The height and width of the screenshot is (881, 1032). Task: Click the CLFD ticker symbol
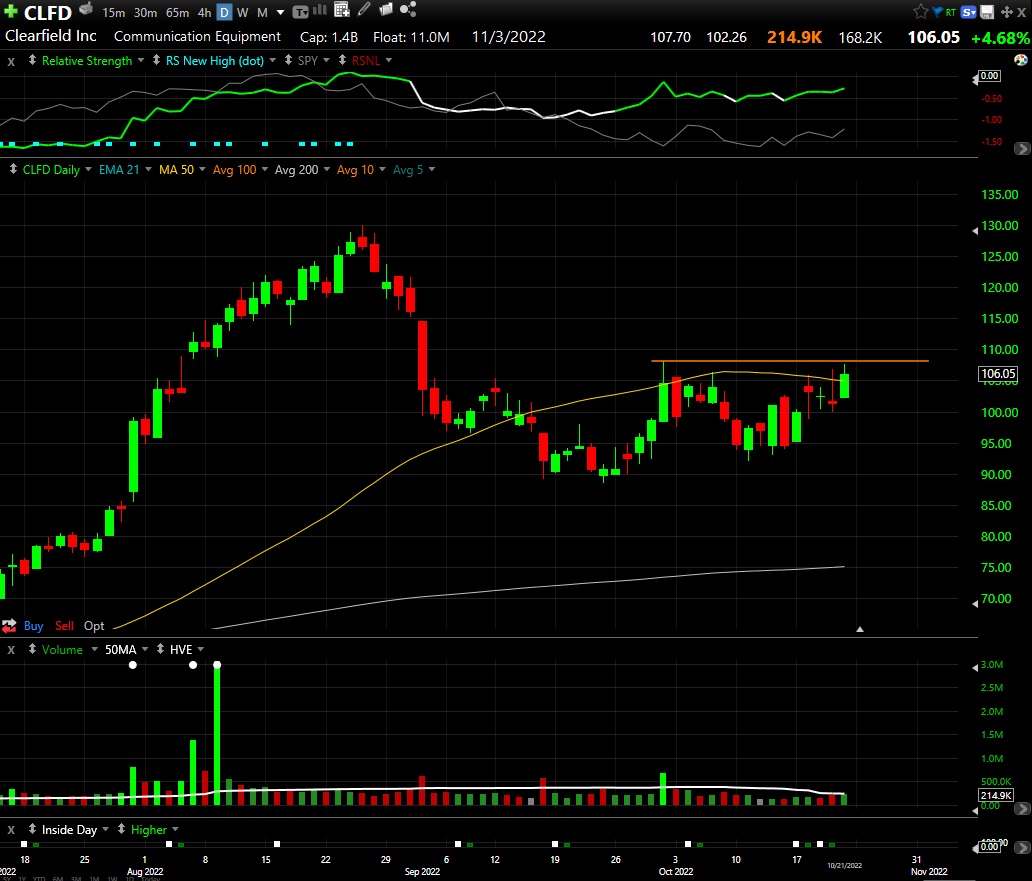tap(48, 13)
